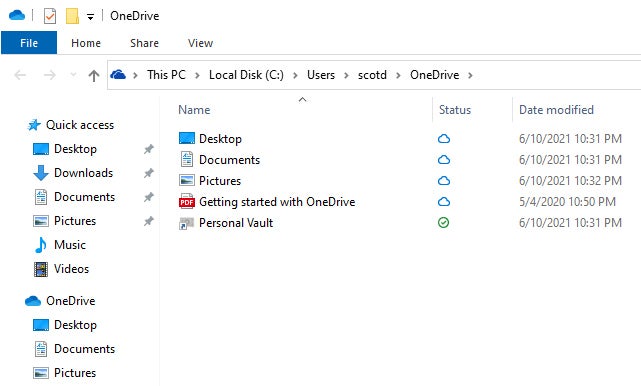The width and height of the screenshot is (641, 386).
Task: Click the green synced checkmark for Personal Vault
Action: (444, 222)
